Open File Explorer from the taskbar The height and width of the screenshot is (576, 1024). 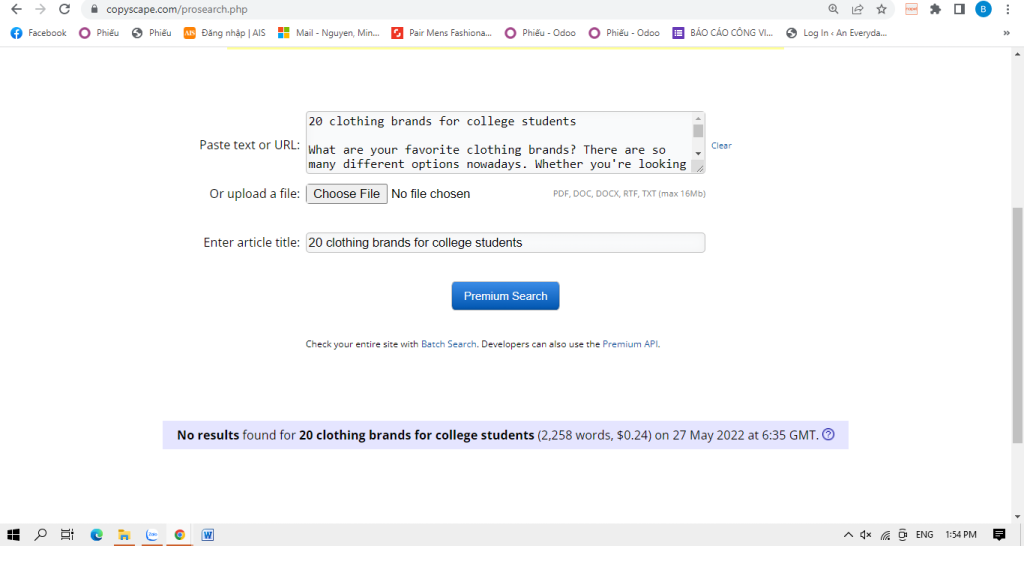tap(125, 535)
